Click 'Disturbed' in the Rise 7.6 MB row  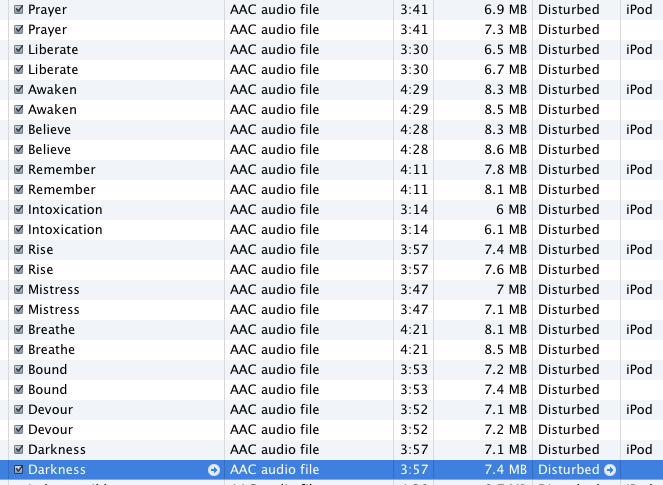click(568, 269)
